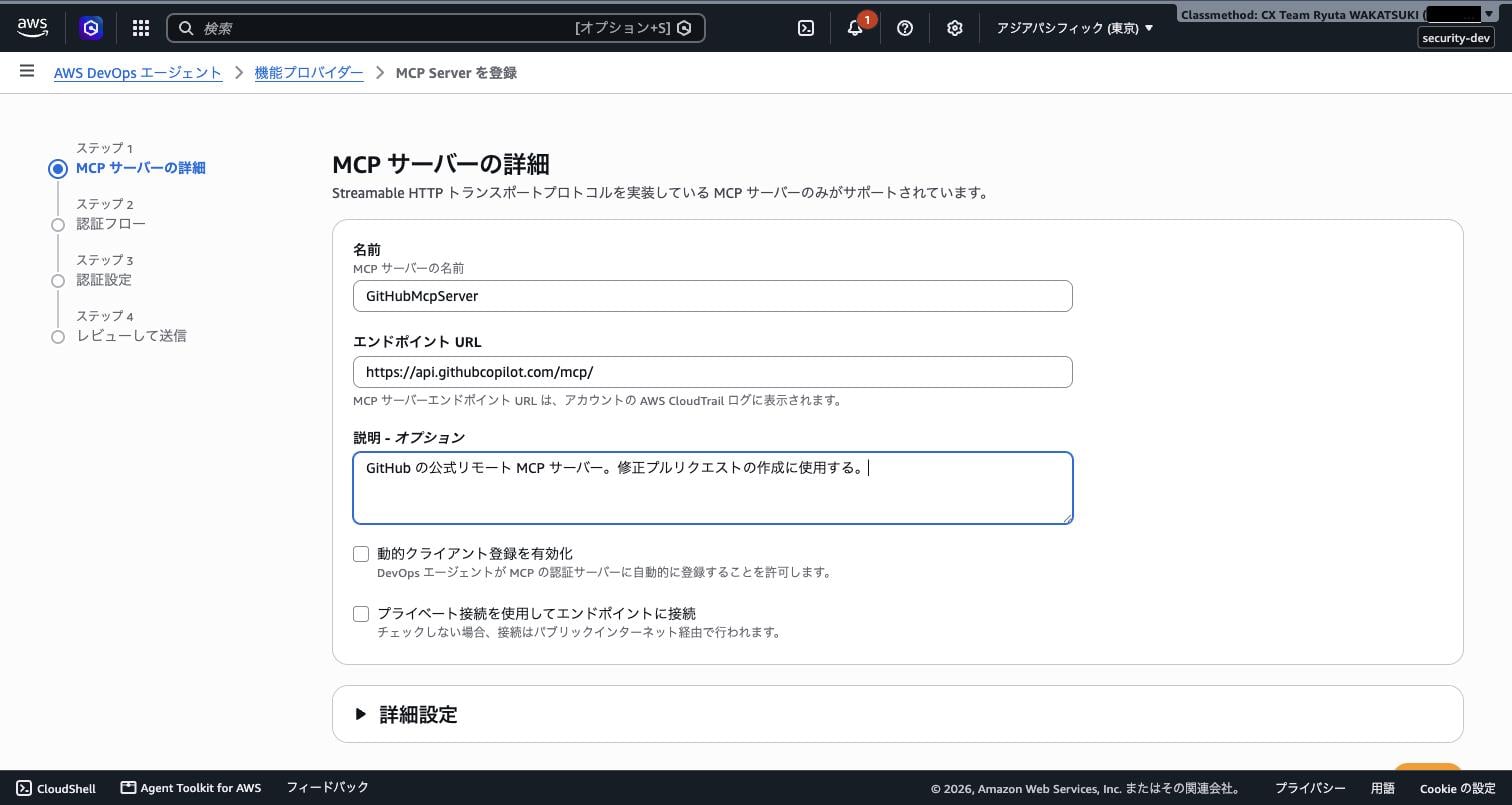Go to AWS DevOps エージェント breadcrumb
Screen dimensions: 1512x805
(x=138, y=73)
